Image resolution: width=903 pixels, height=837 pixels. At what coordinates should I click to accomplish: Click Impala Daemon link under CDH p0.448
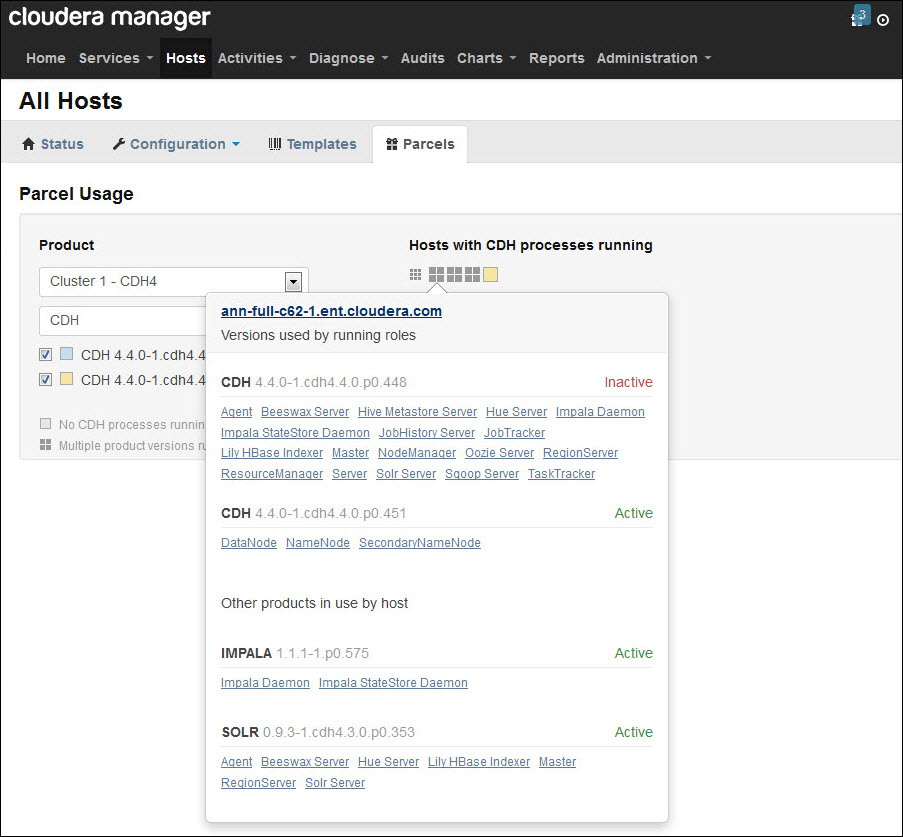(x=600, y=412)
